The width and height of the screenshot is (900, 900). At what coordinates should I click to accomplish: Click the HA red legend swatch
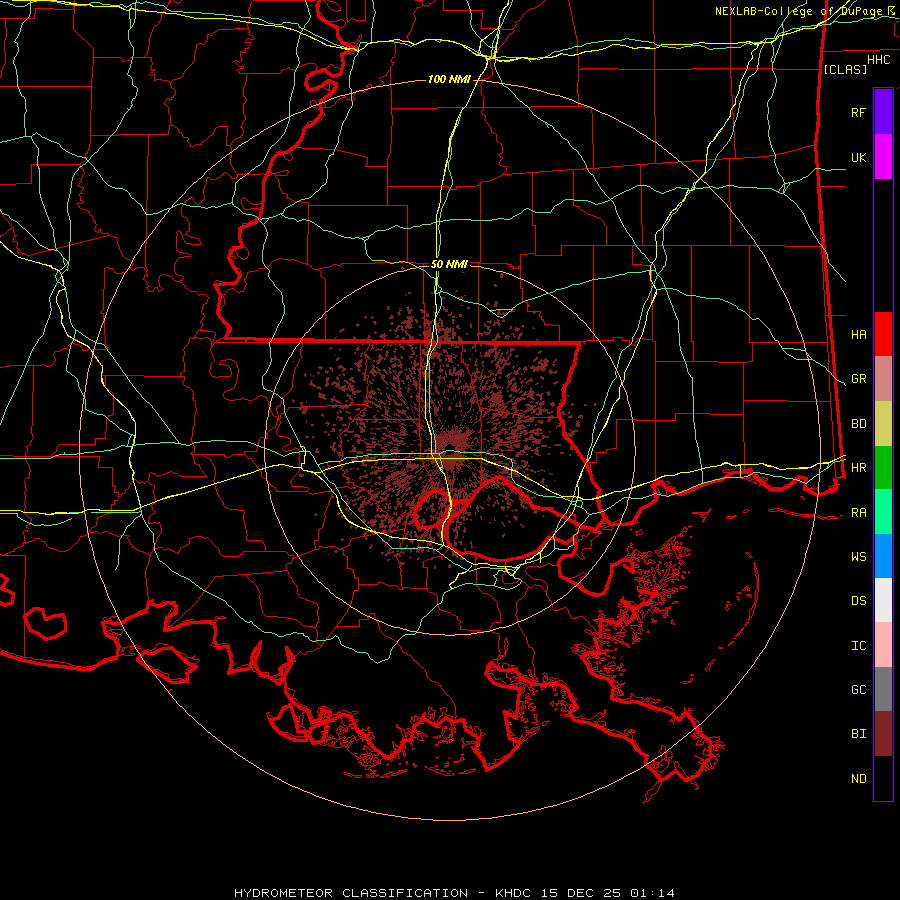(x=883, y=334)
